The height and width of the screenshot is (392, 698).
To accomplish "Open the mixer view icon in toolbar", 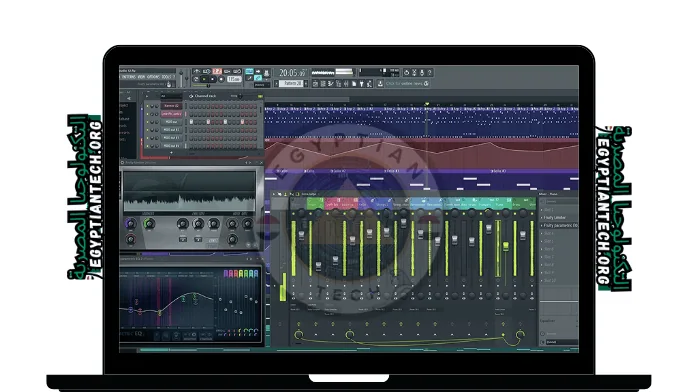I will pyautogui.click(x=346, y=83).
